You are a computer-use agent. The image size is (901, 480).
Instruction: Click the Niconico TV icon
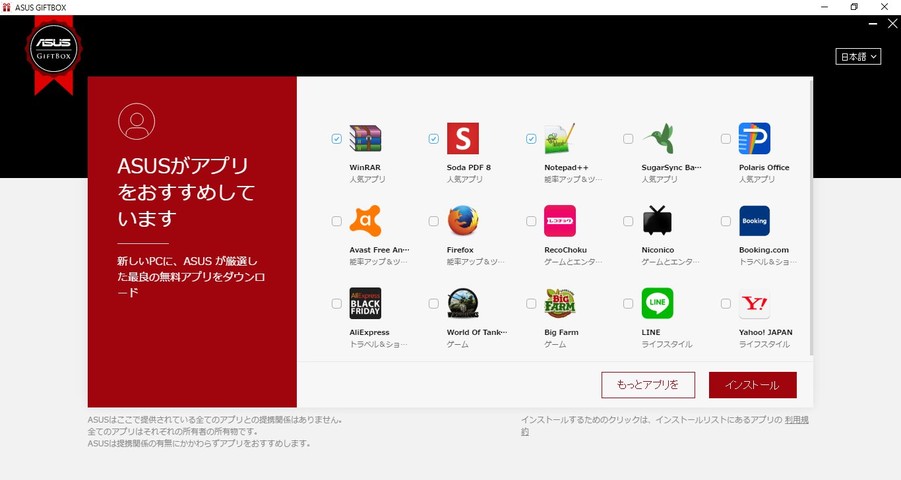point(657,221)
